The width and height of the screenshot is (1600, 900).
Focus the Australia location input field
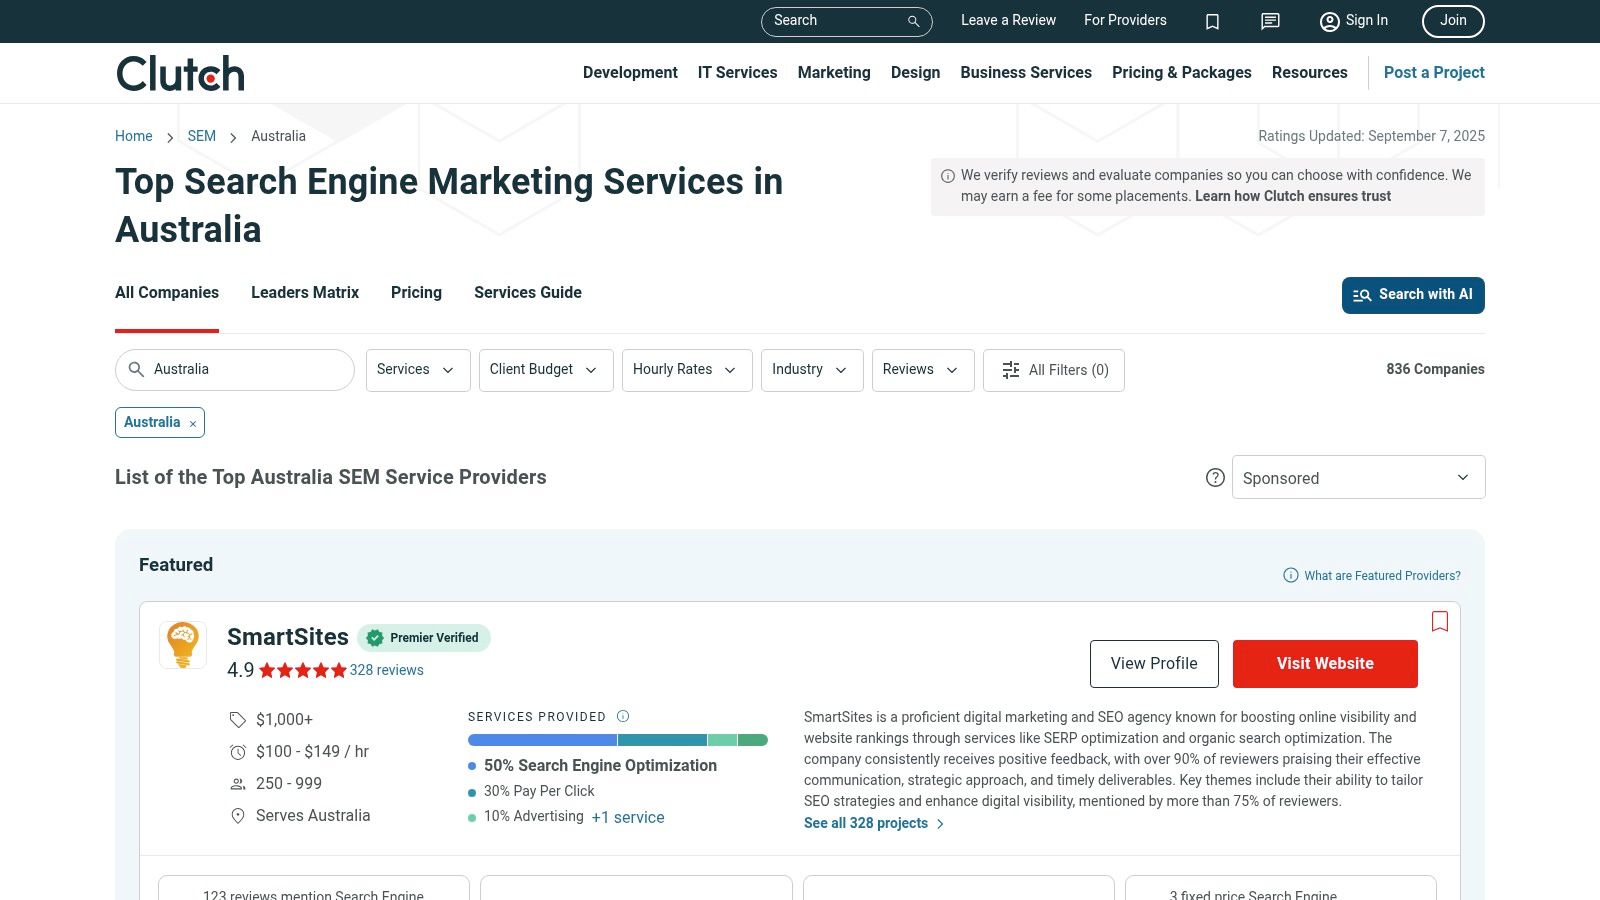pos(245,370)
